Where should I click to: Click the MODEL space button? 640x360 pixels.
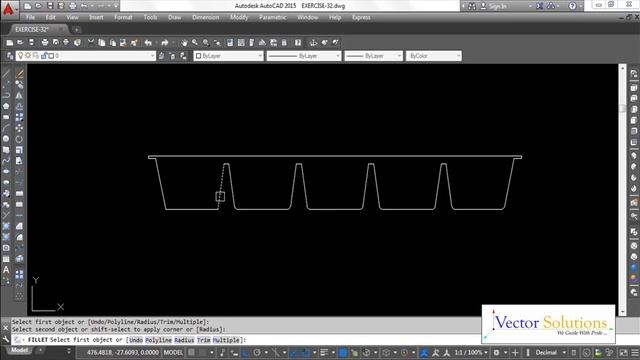173,352
